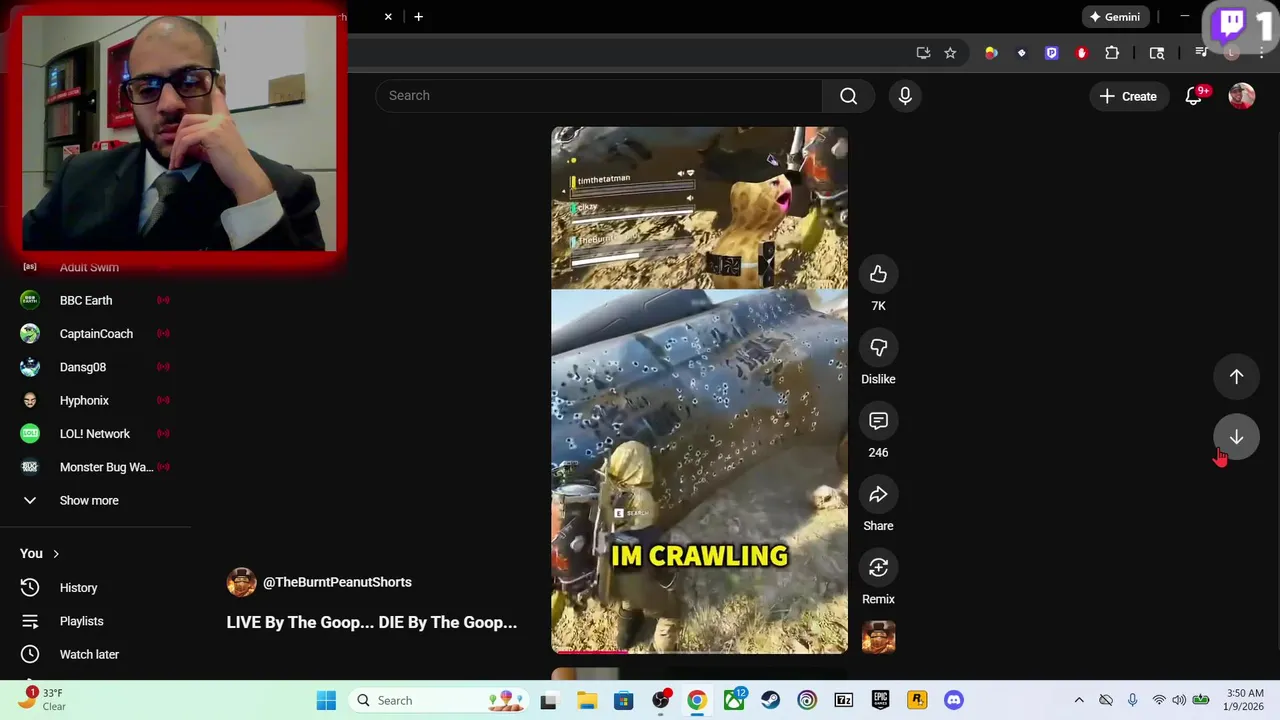Go to the next Short with down arrow
Viewport: 1280px width, 720px height.
pos(1236,437)
